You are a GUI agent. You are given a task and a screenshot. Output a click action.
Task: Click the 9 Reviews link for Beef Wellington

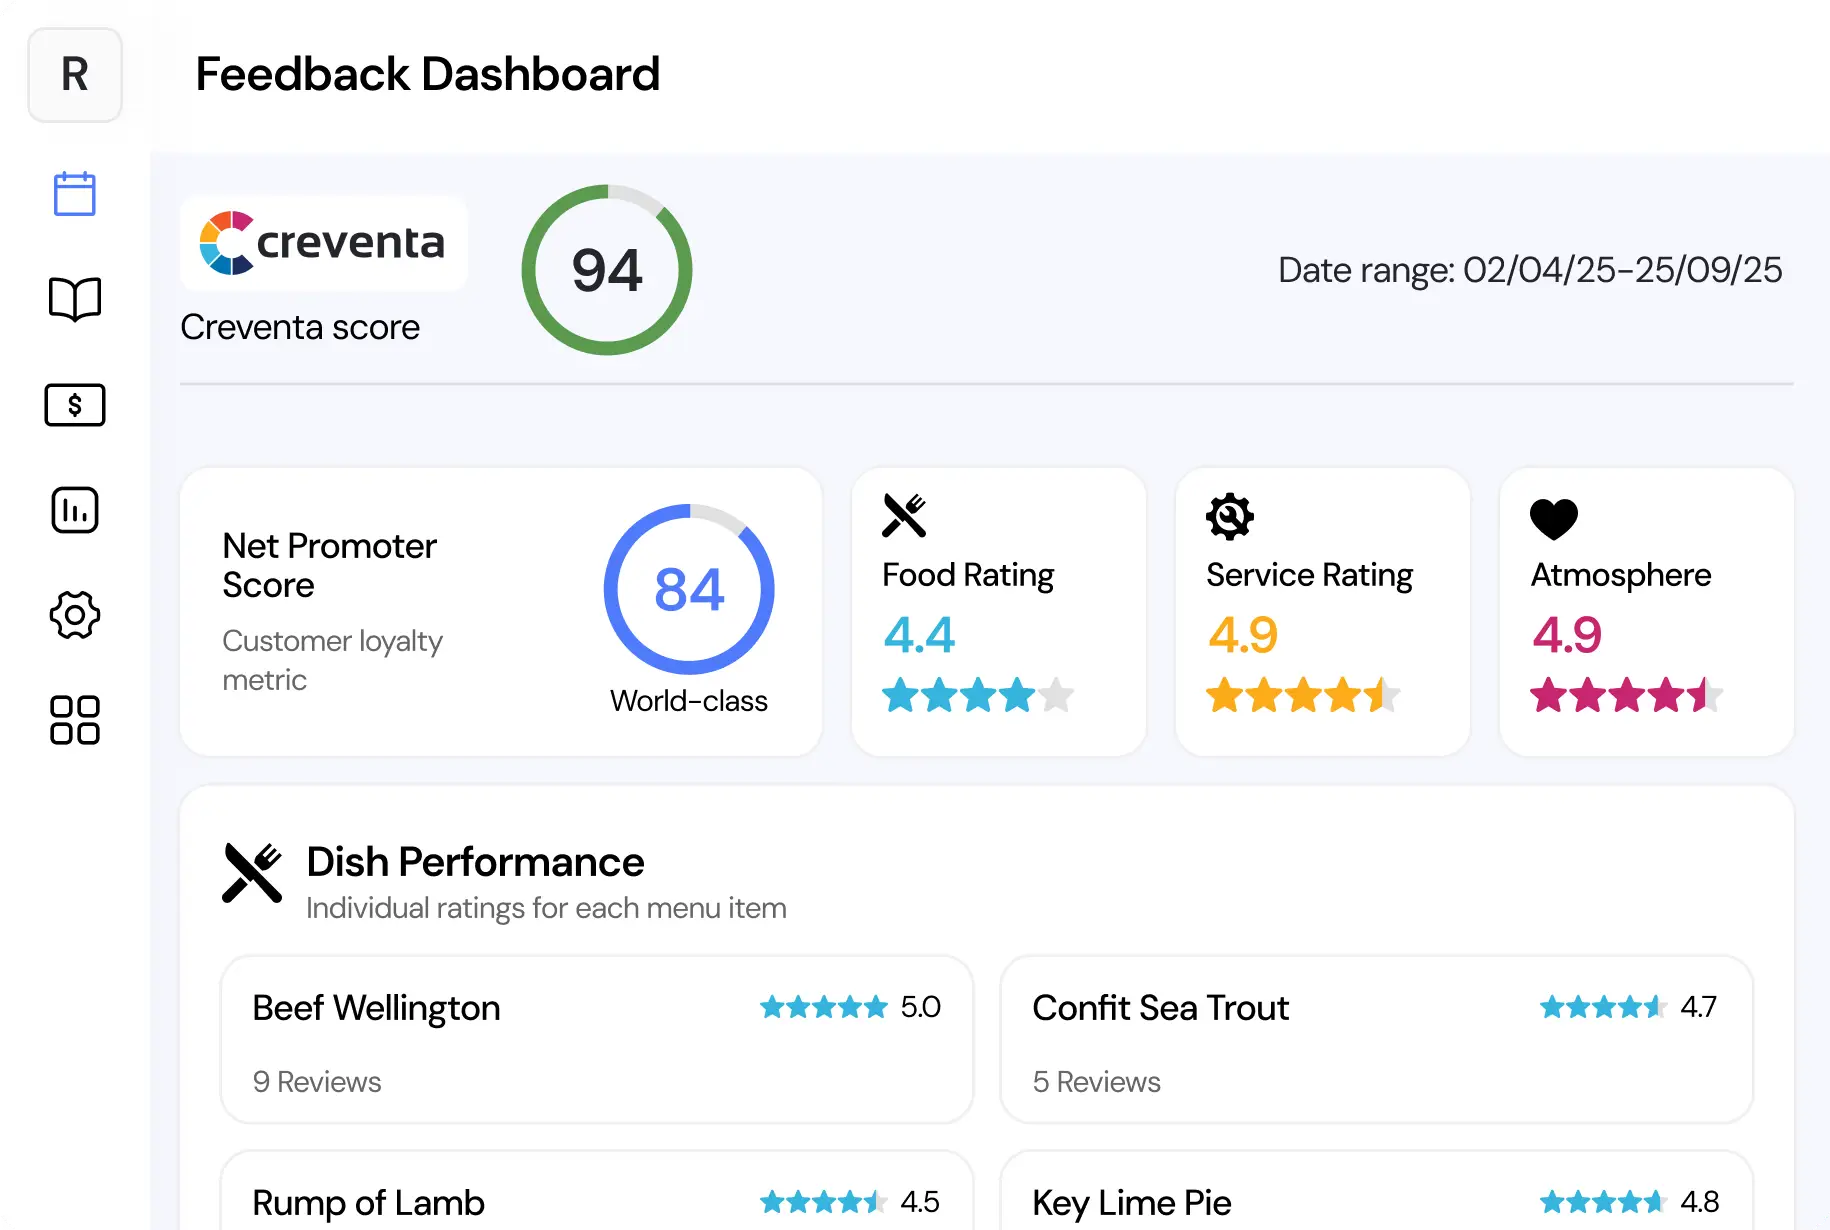(x=317, y=1082)
